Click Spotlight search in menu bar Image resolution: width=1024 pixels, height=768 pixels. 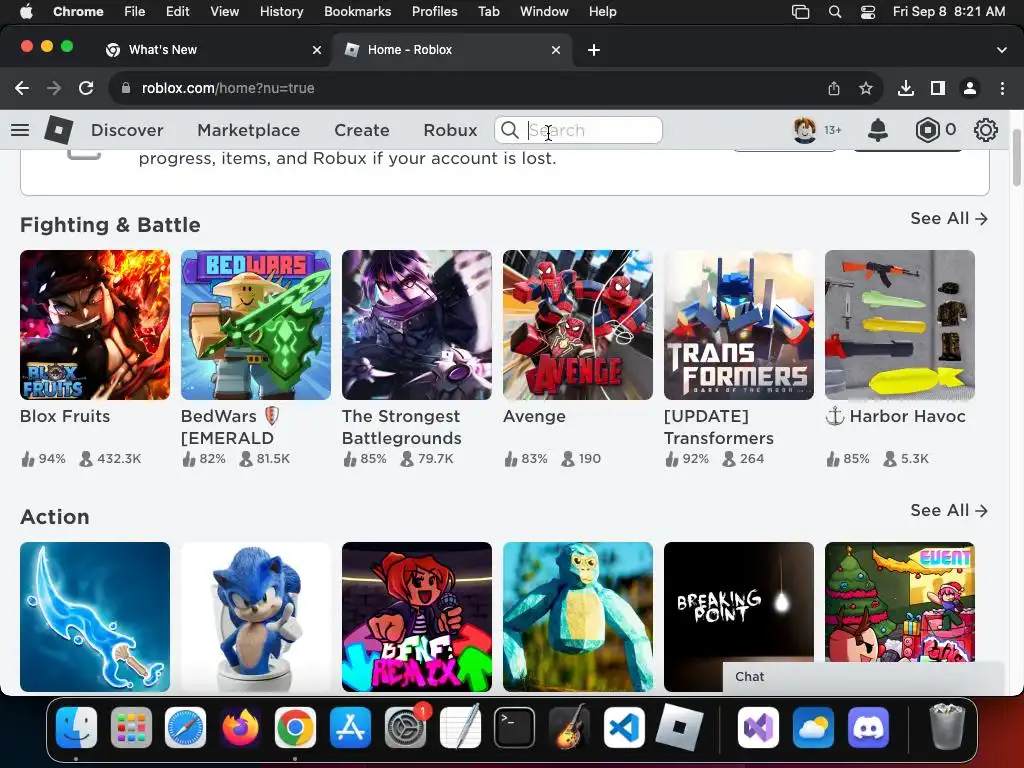point(835,12)
